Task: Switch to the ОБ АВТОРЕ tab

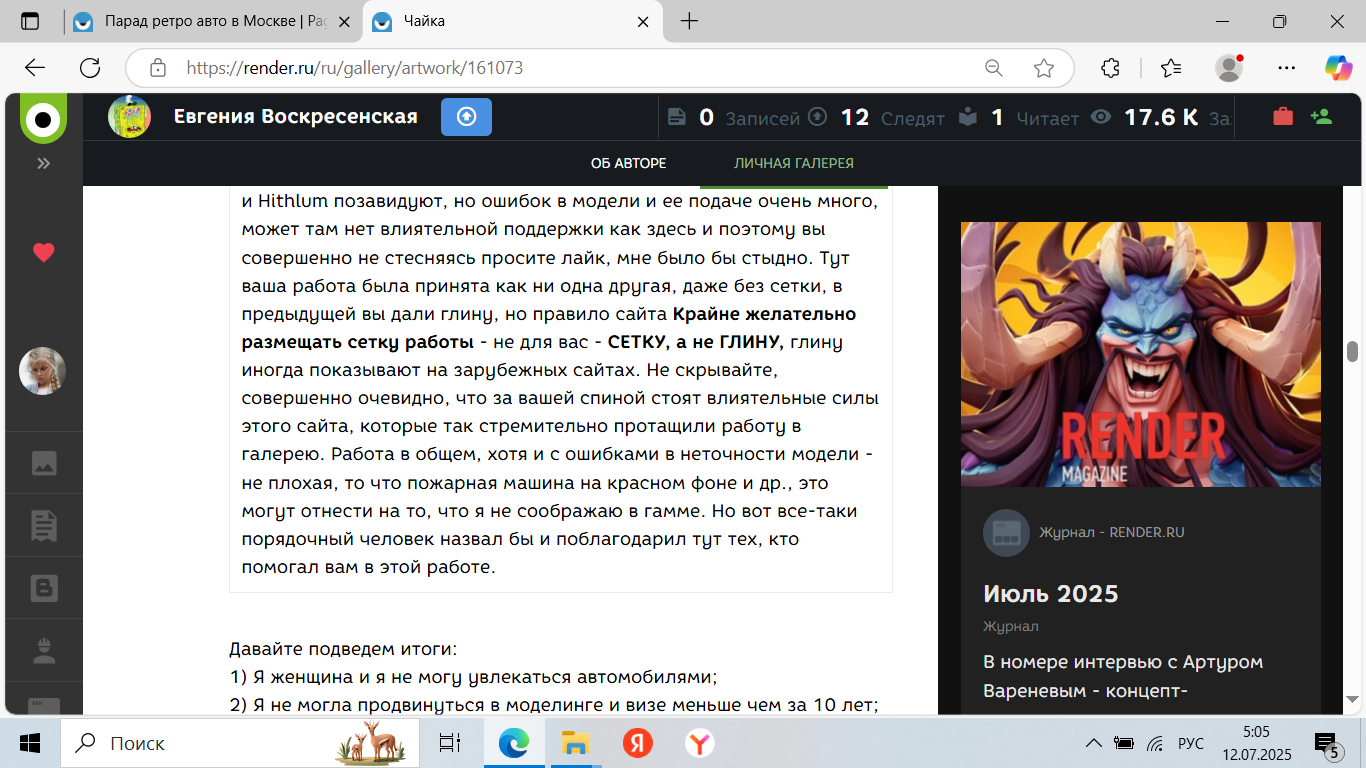Action: point(628,163)
